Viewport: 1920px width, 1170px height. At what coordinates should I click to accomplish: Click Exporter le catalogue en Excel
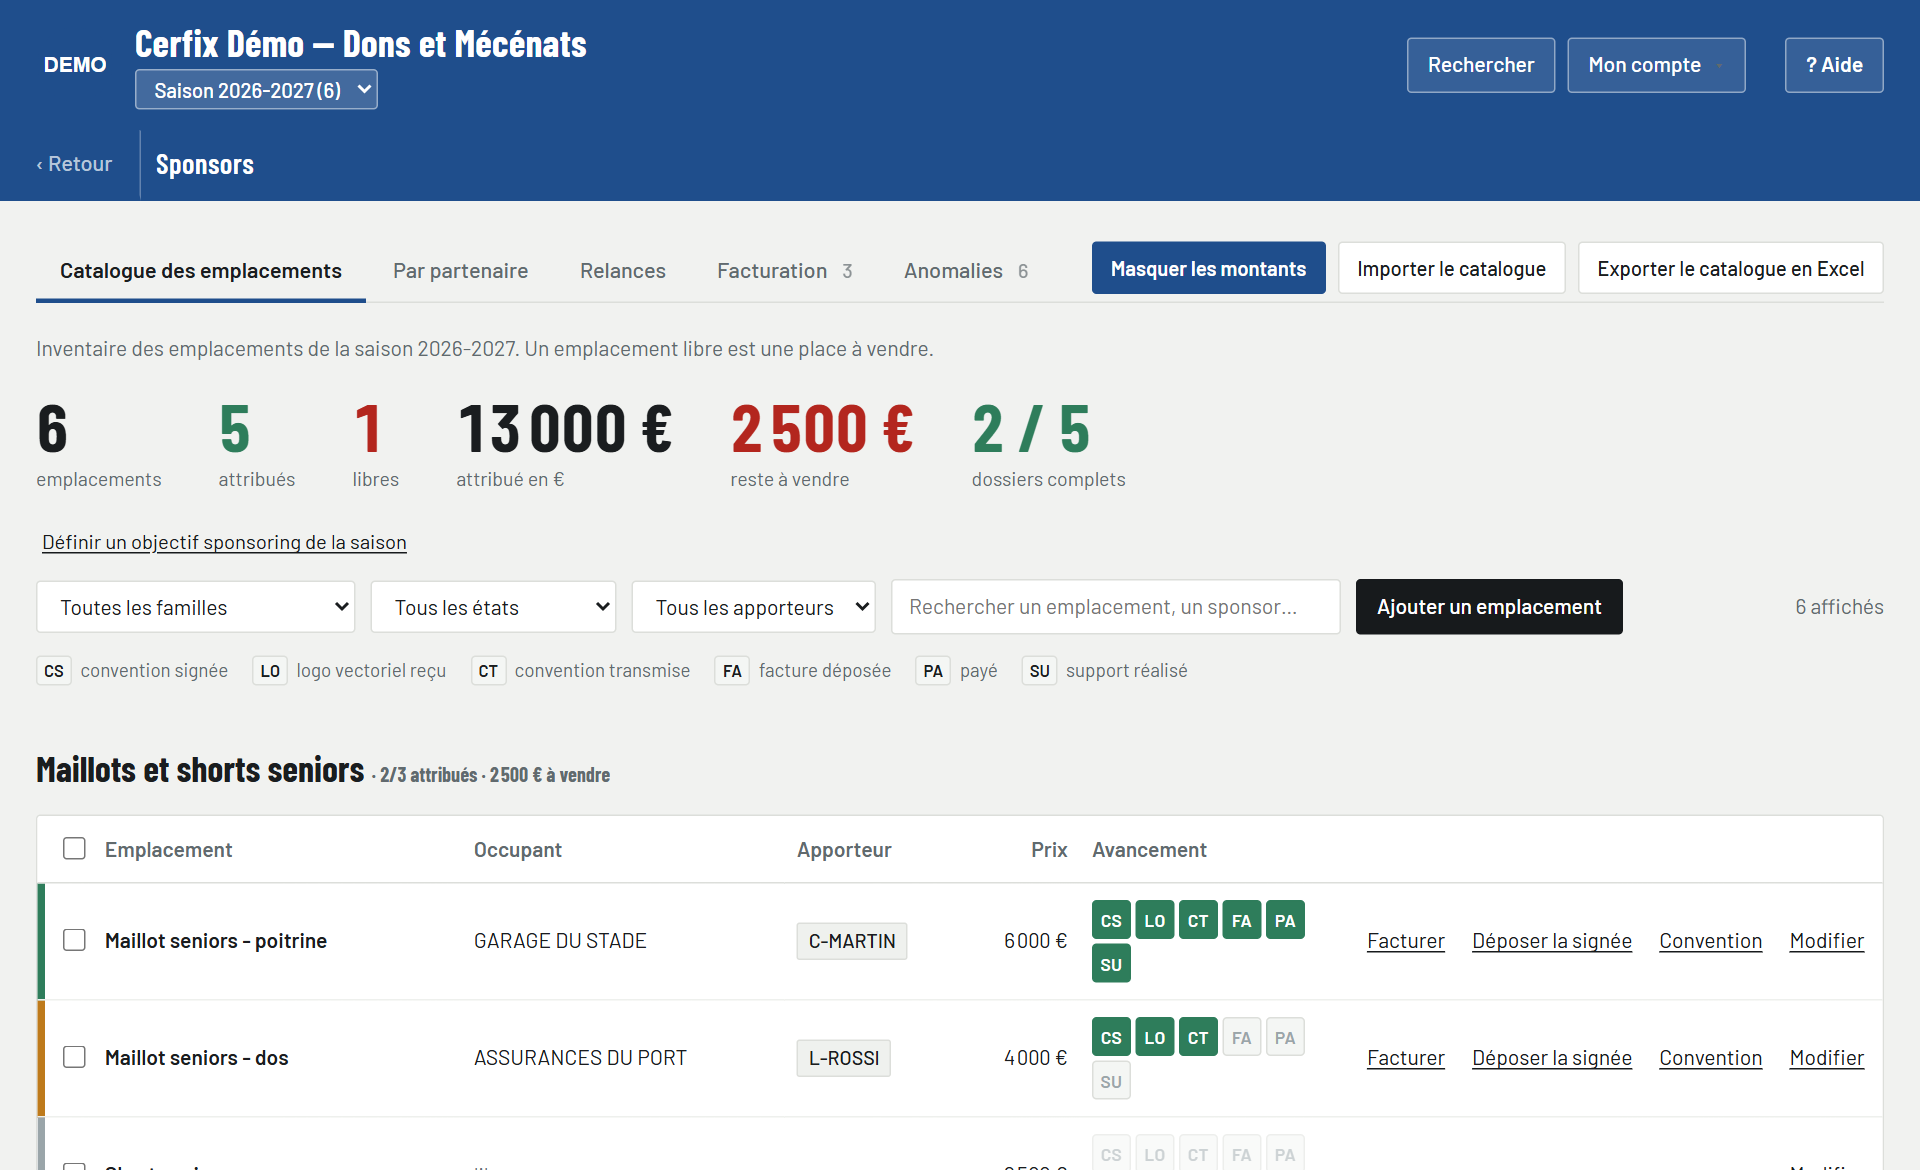(x=1730, y=268)
